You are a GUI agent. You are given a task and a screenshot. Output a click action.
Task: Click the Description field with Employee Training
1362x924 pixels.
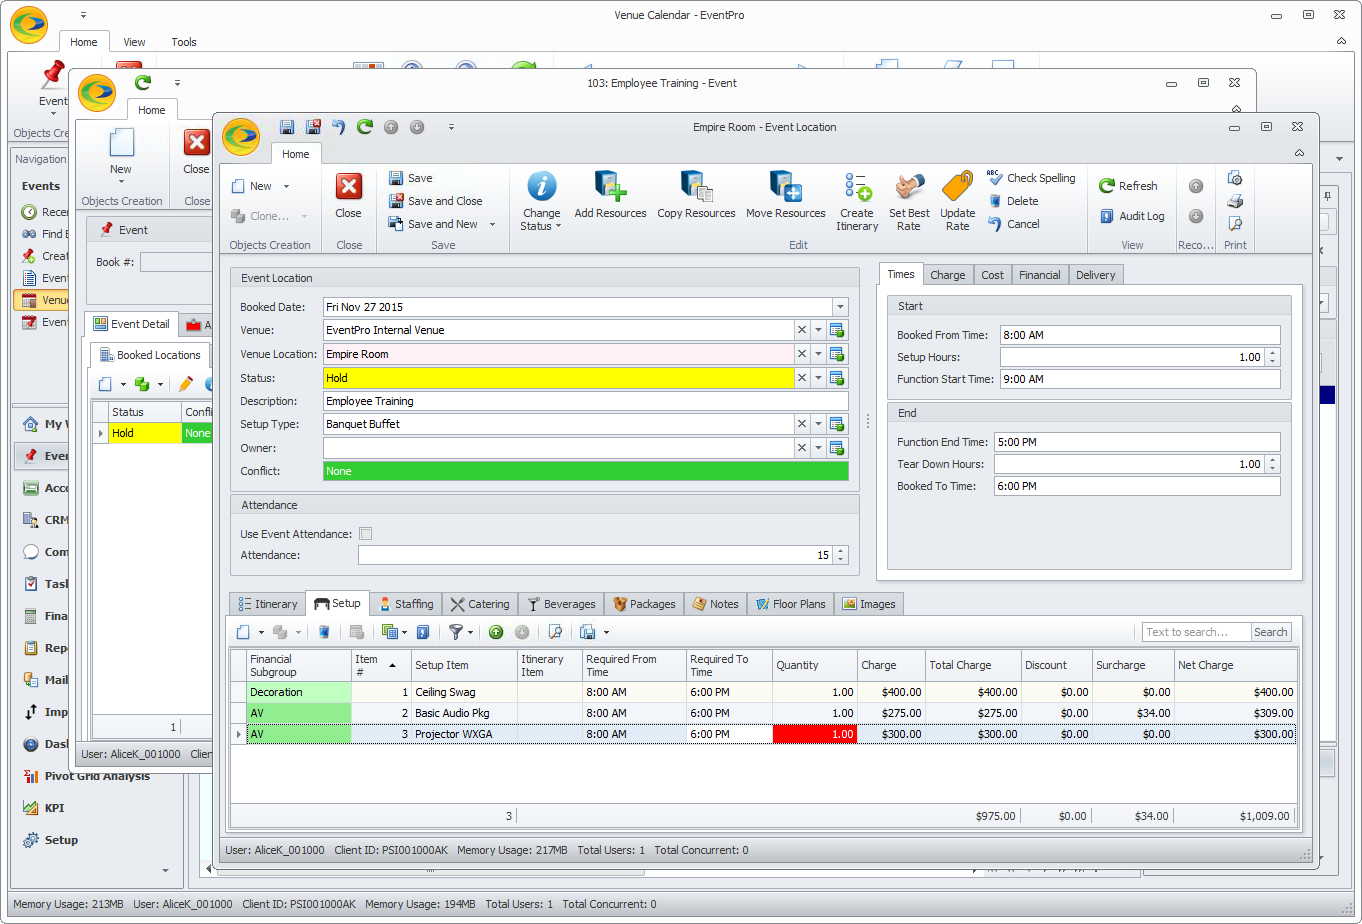[x=586, y=401]
